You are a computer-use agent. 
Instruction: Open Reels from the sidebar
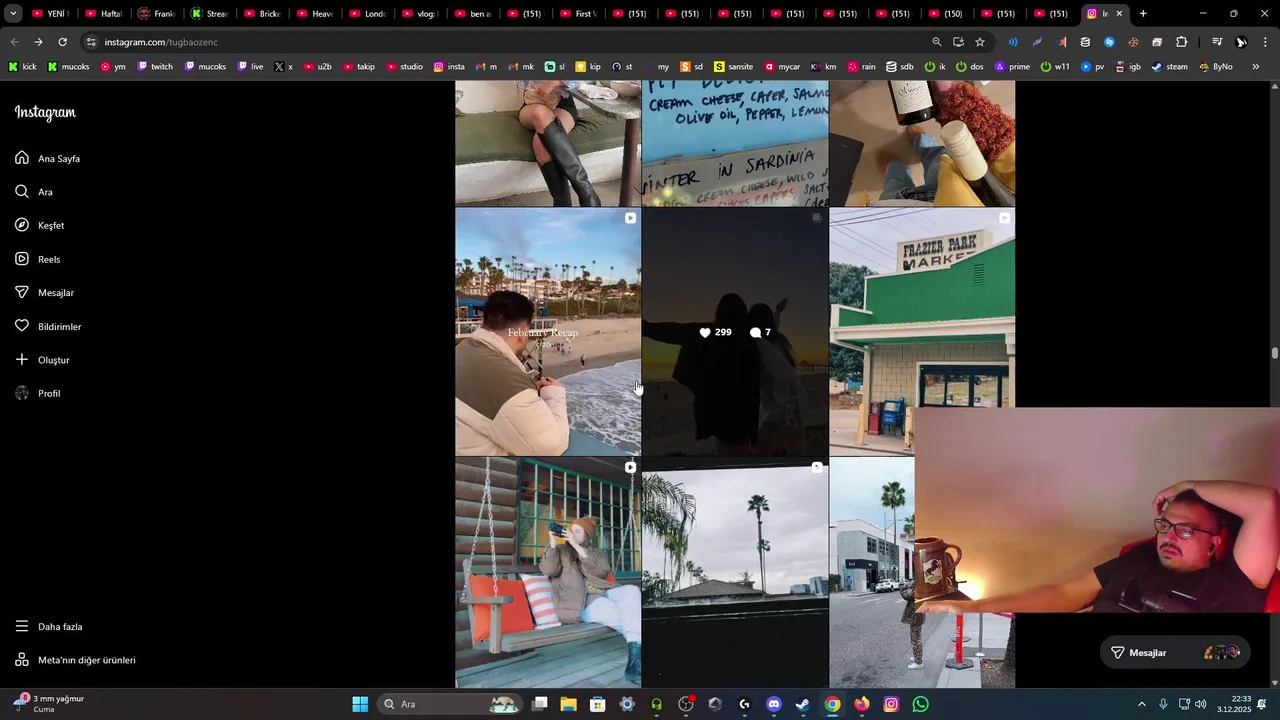pos(38,259)
